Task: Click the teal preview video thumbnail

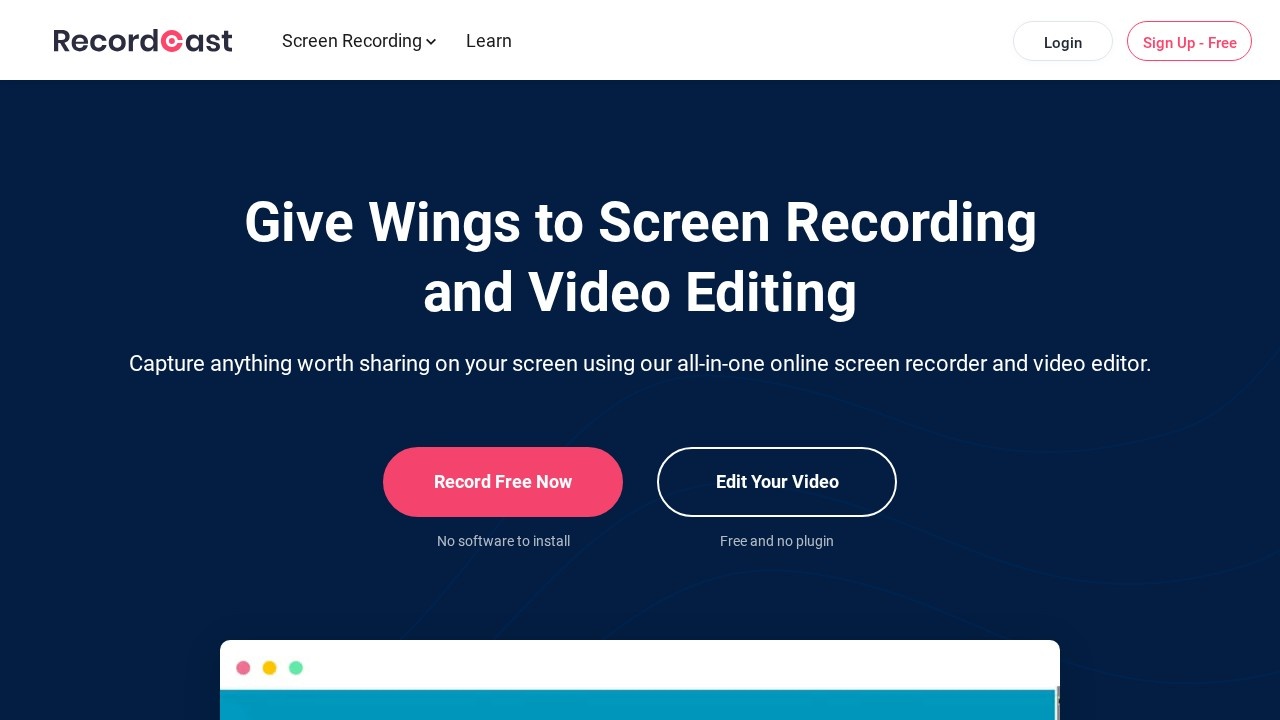Action: [638, 705]
